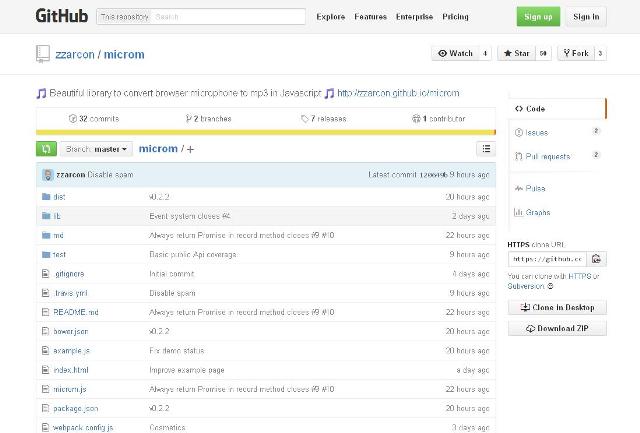Viewport: 640px width, 433px height.
Task: Click the Subversion link
Action: point(526,286)
